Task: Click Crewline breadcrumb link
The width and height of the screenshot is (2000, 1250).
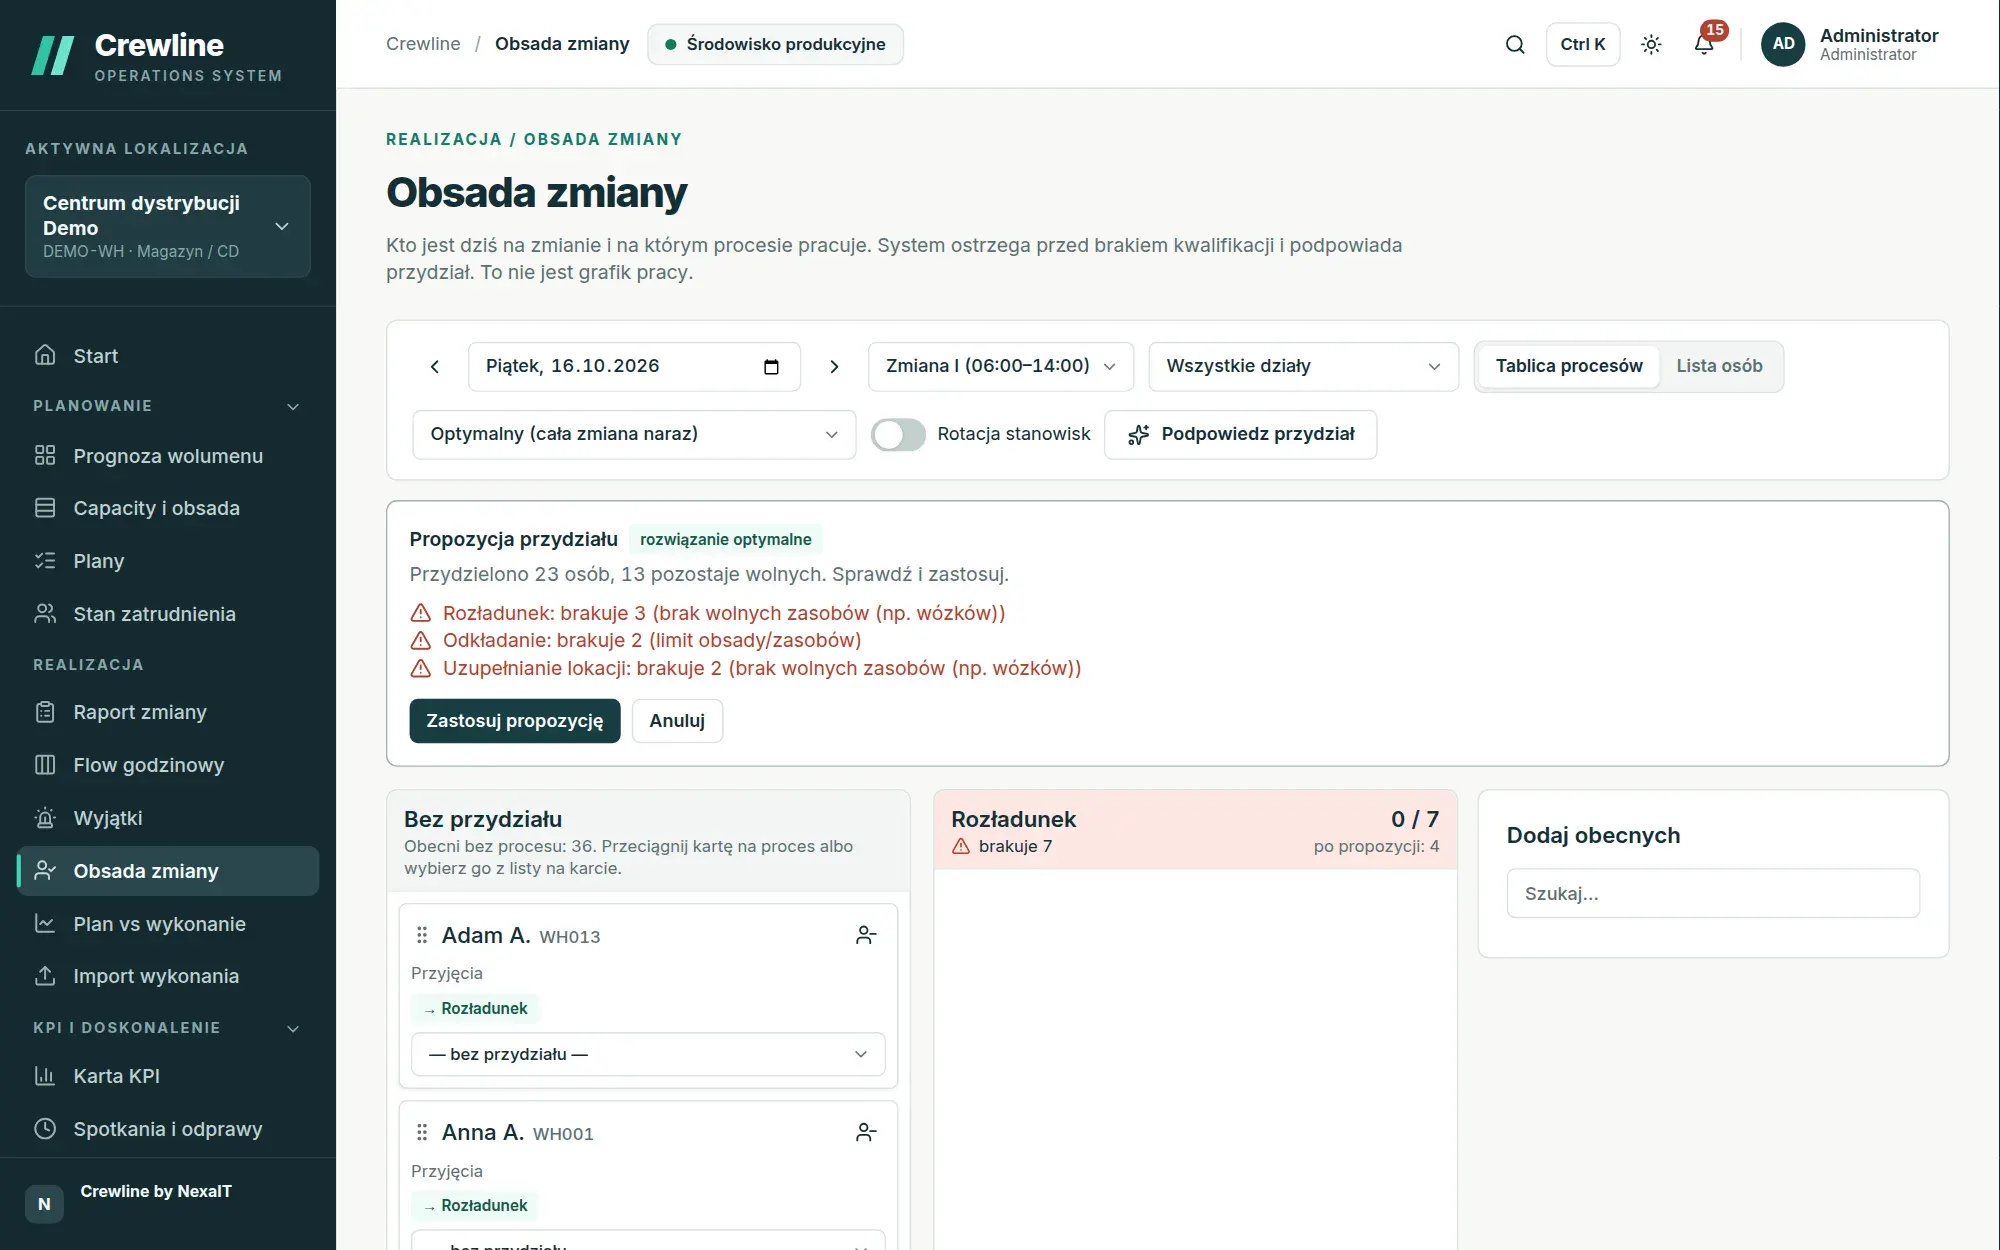Action: (423, 44)
